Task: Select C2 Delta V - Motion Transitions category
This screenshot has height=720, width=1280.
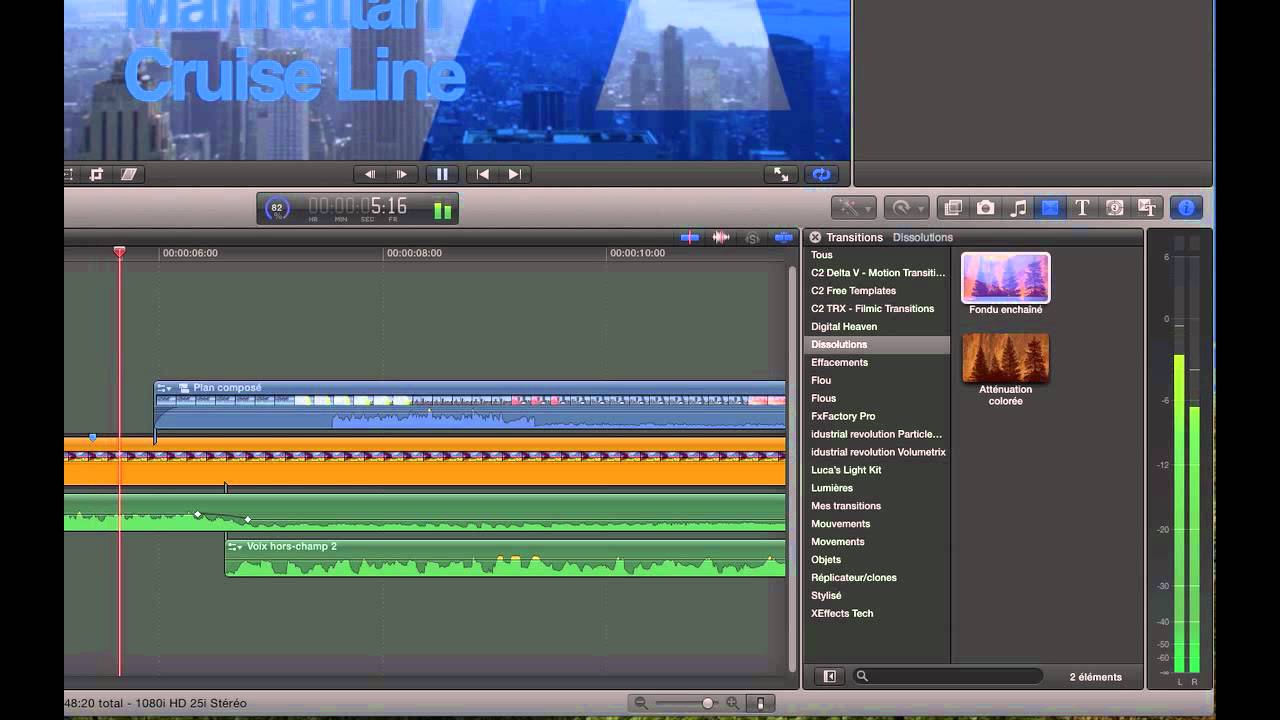Action: coord(877,273)
